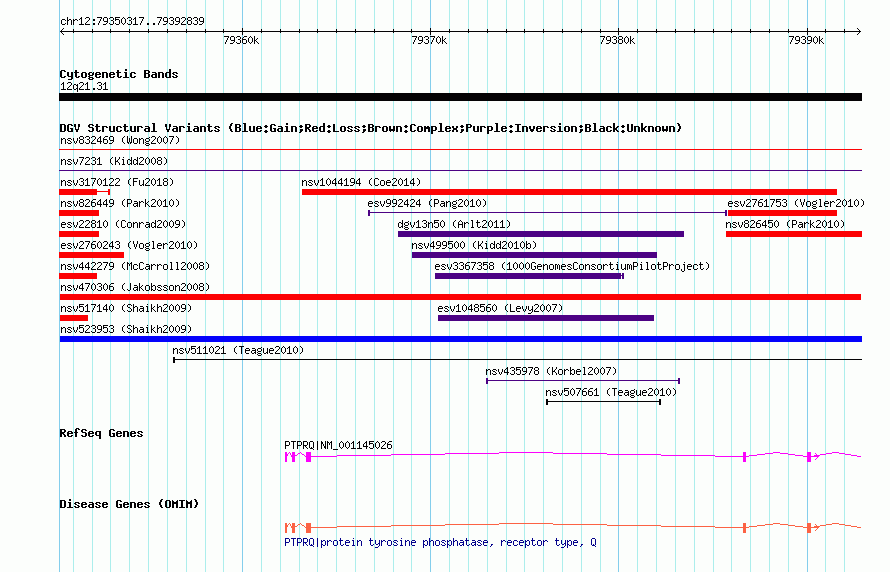
Task: Click the 79390k ruler tick label
Action: [x=806, y=40]
